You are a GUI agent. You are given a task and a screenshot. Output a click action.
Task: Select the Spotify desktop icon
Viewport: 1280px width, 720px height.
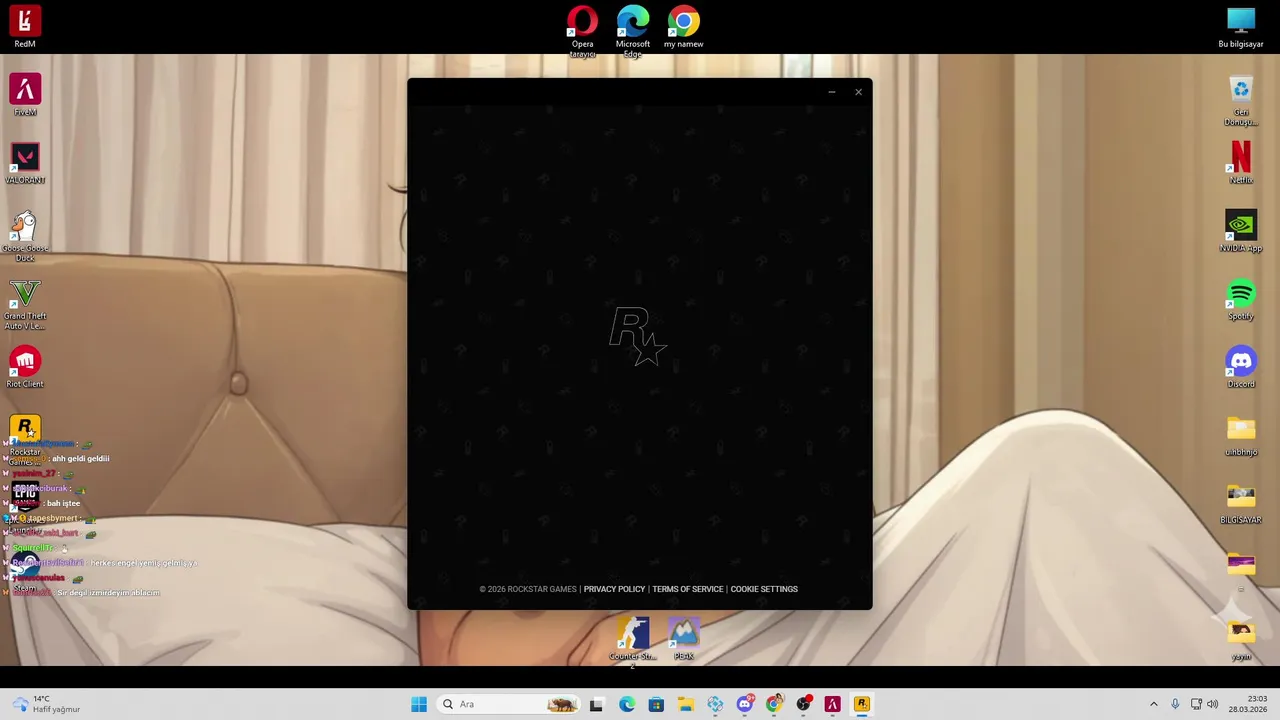[x=1241, y=299]
